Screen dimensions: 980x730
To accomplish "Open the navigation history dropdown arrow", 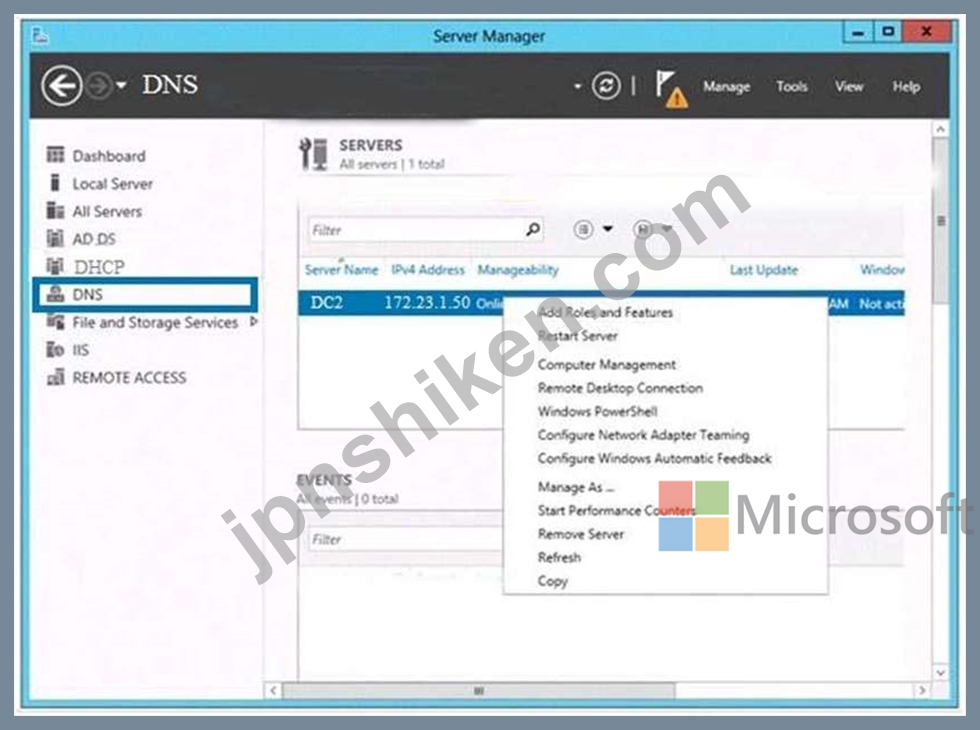I will click(121, 85).
